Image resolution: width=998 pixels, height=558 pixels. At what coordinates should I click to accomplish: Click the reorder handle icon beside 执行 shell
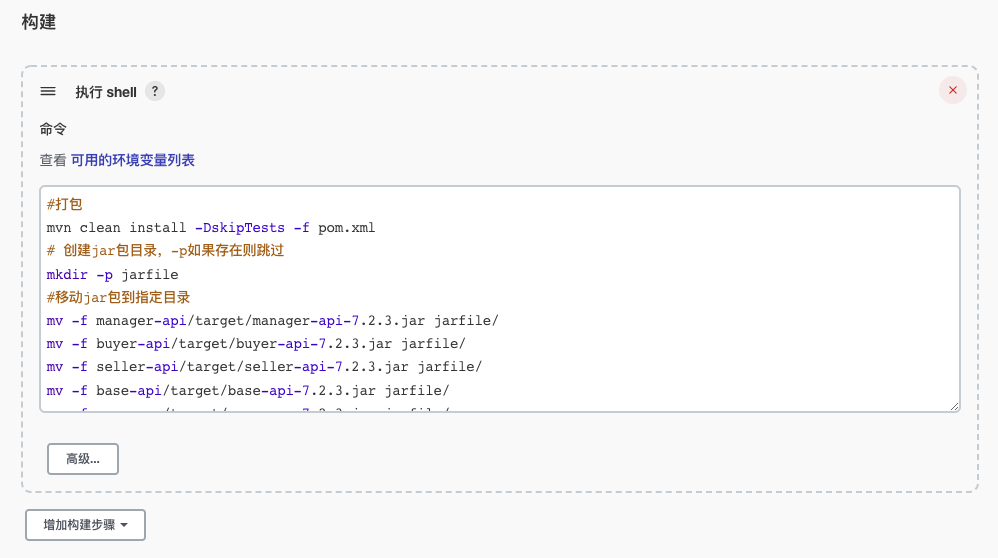point(48,92)
